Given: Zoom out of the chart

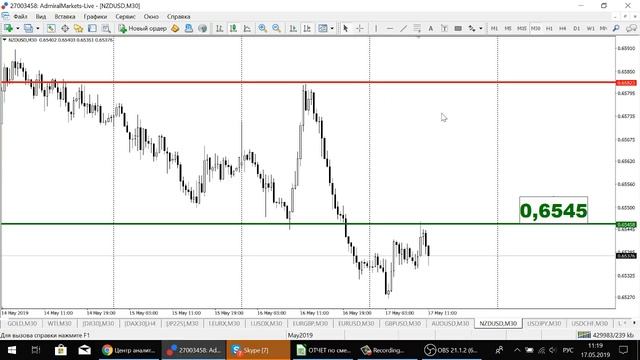Looking at the screenshot, I should [276, 28].
